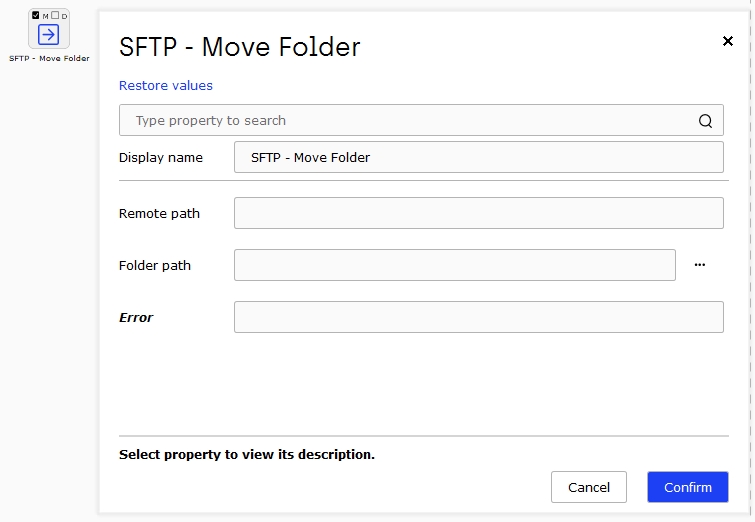Select the Display name property label

point(160,158)
